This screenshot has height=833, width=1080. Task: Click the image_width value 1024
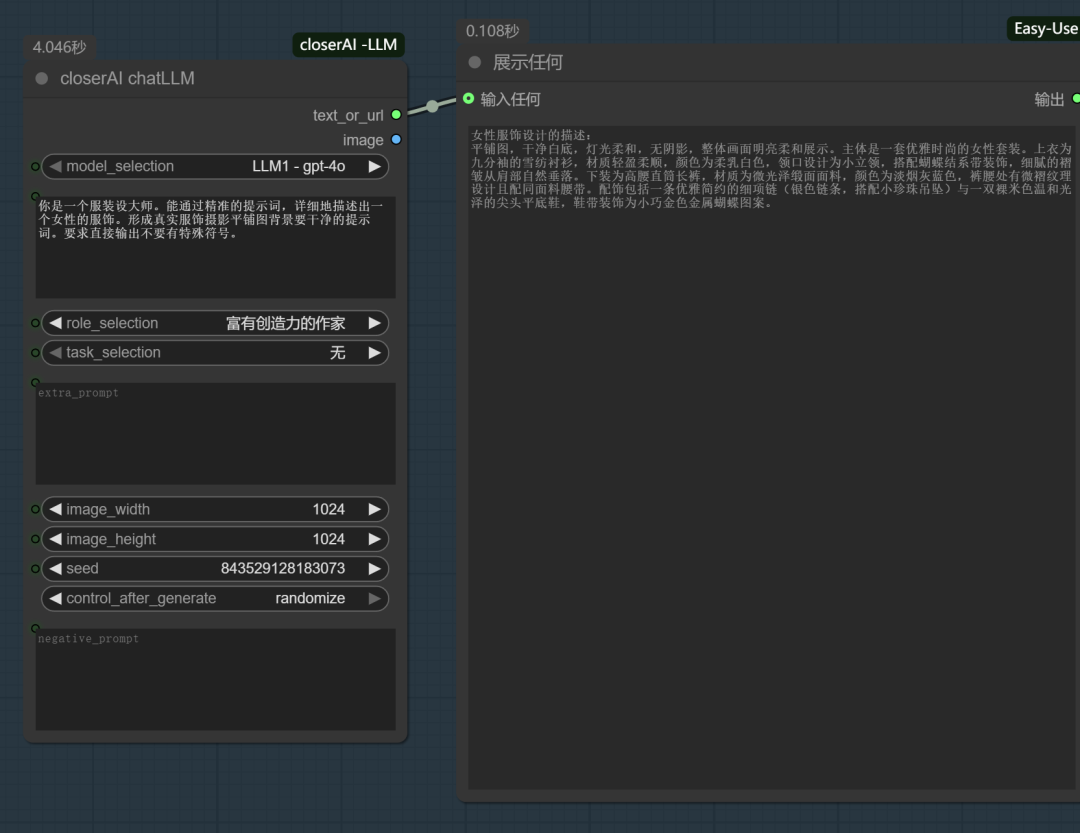(x=329, y=509)
